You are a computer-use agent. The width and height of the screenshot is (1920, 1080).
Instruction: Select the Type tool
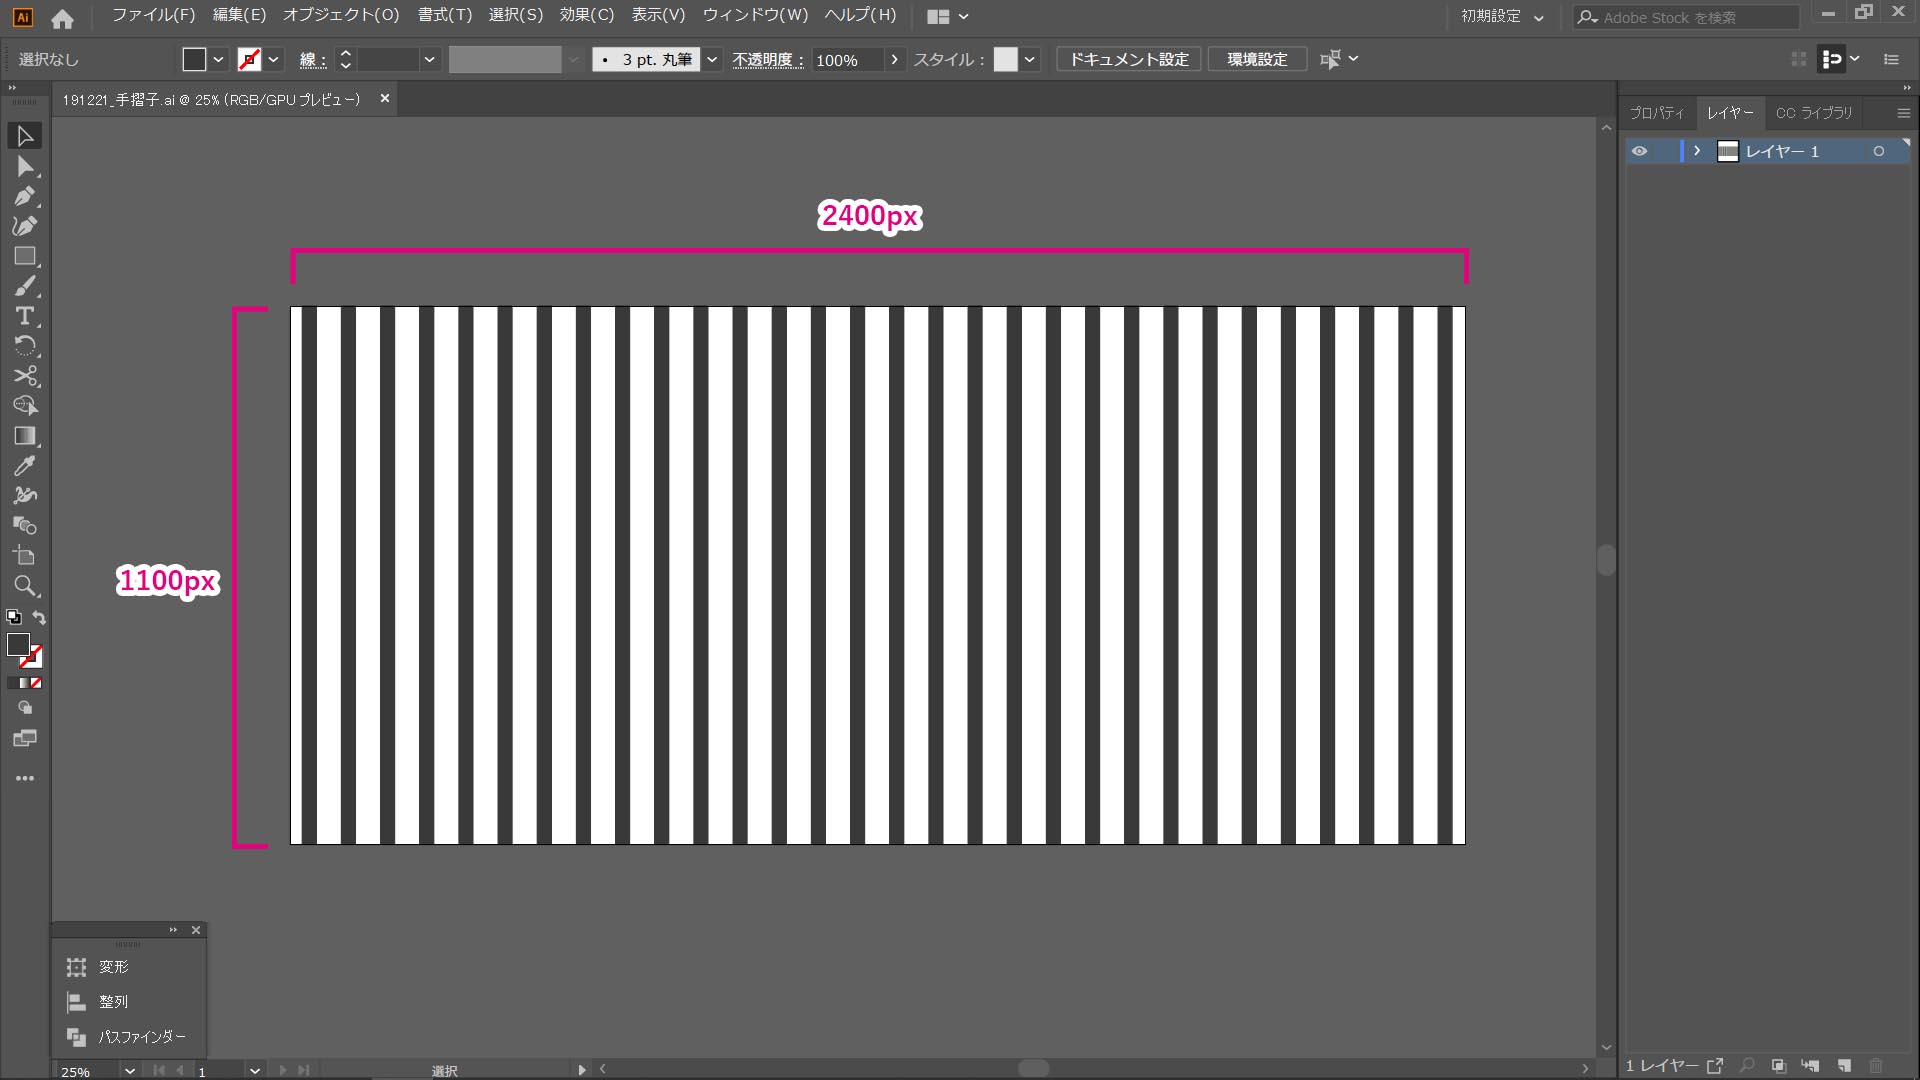click(x=25, y=316)
